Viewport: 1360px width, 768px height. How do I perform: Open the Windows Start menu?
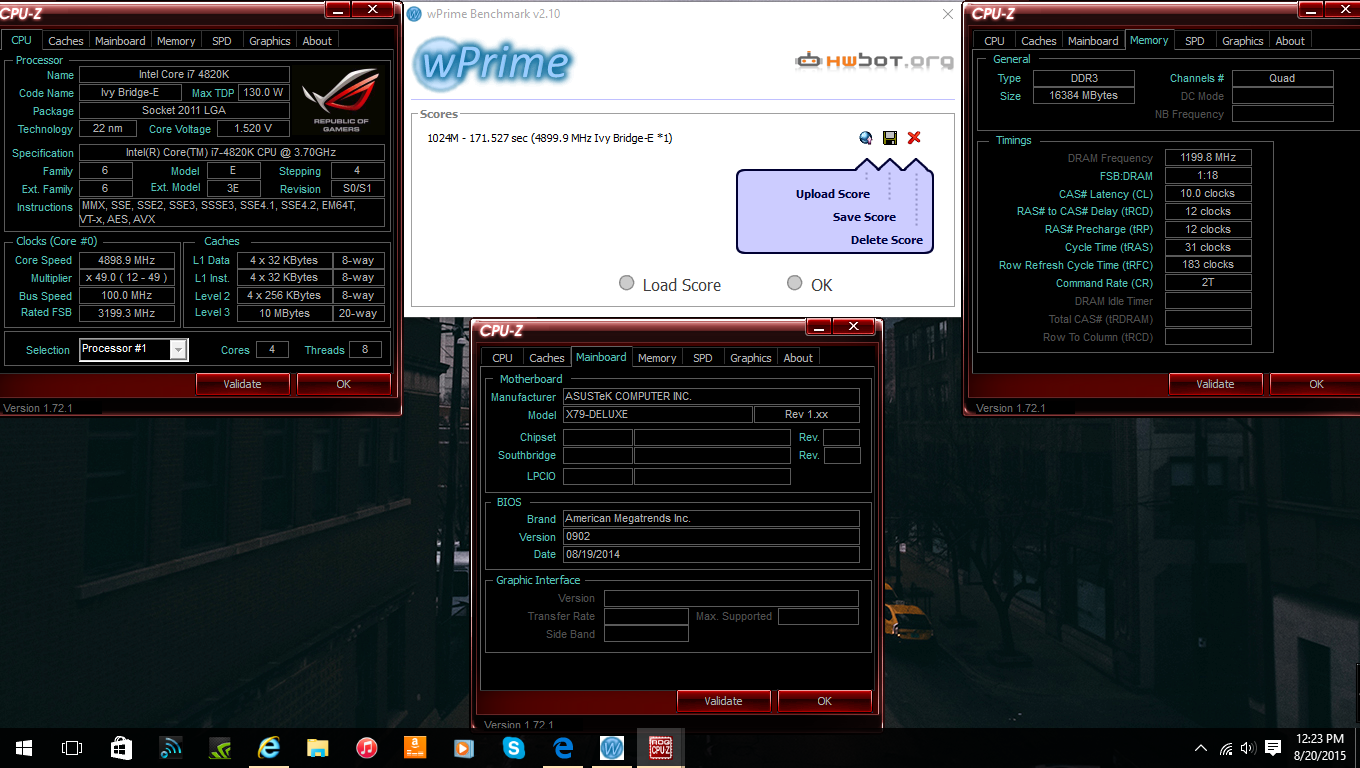24,747
